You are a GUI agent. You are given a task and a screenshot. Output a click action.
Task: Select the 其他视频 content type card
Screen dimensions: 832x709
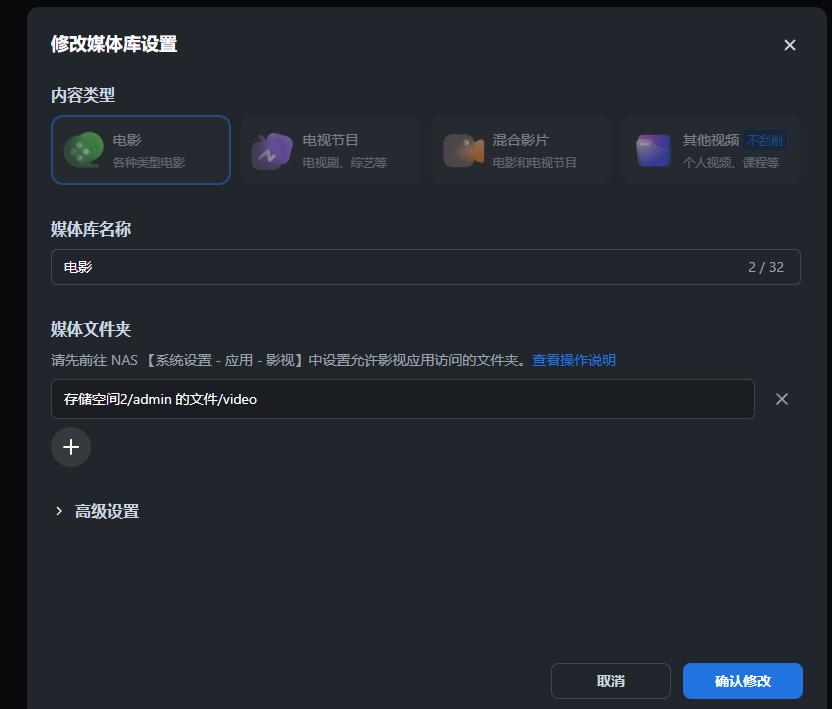point(710,150)
